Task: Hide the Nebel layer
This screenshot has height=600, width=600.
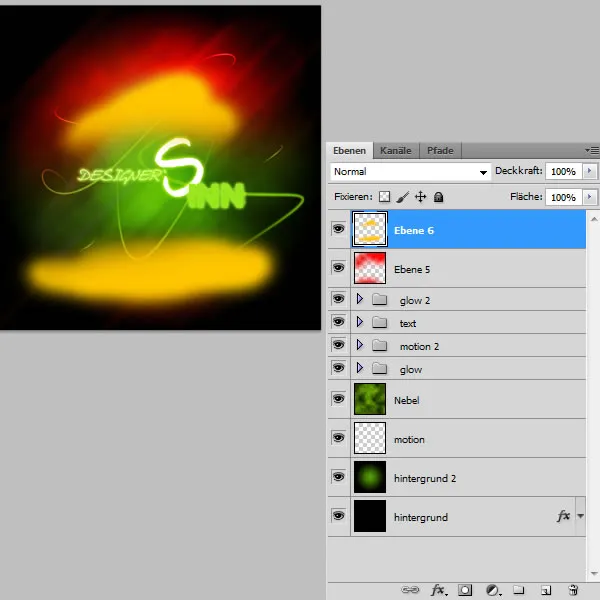Action: click(x=337, y=399)
